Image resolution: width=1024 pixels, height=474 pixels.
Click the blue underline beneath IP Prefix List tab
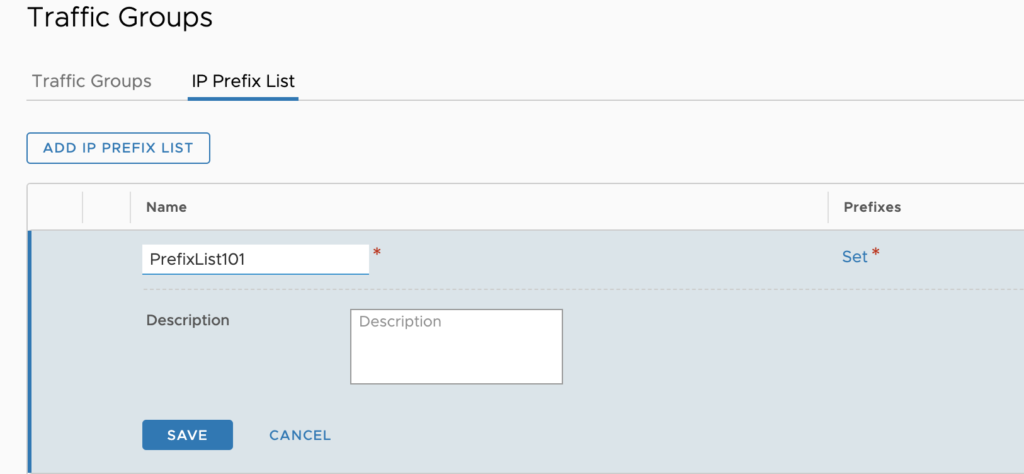coord(243,99)
